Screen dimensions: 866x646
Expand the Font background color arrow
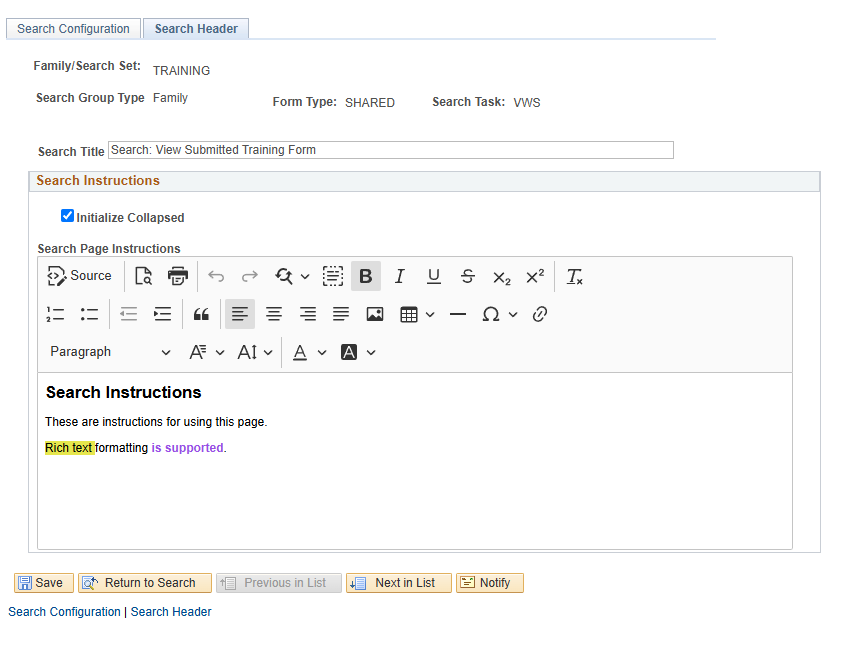(x=371, y=352)
